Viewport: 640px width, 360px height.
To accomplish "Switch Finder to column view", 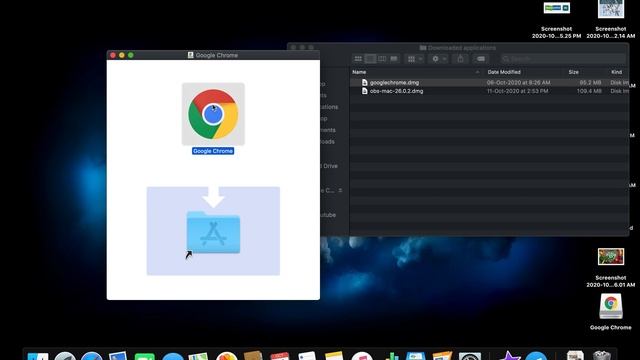I will (x=382, y=59).
